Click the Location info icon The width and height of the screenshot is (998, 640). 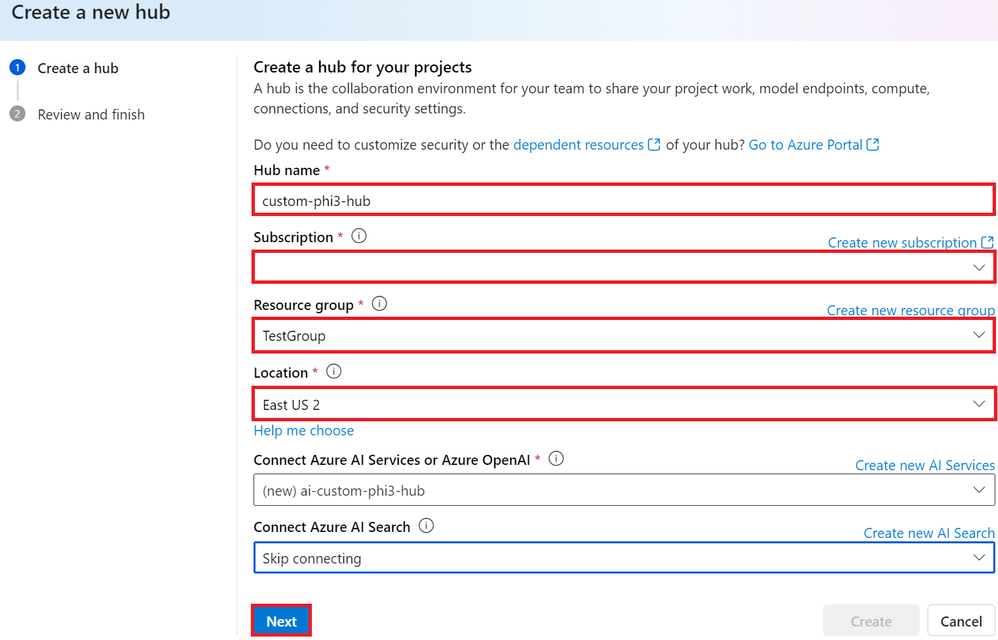pyautogui.click(x=334, y=372)
